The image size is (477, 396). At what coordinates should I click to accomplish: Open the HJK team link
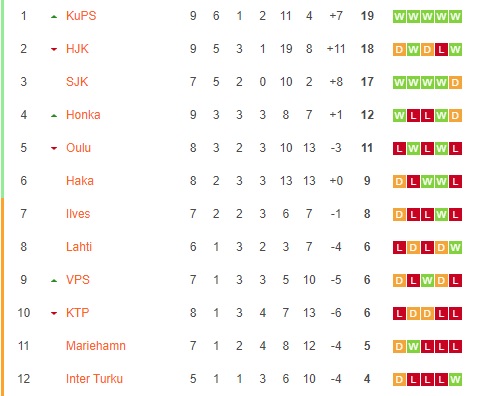click(x=77, y=49)
